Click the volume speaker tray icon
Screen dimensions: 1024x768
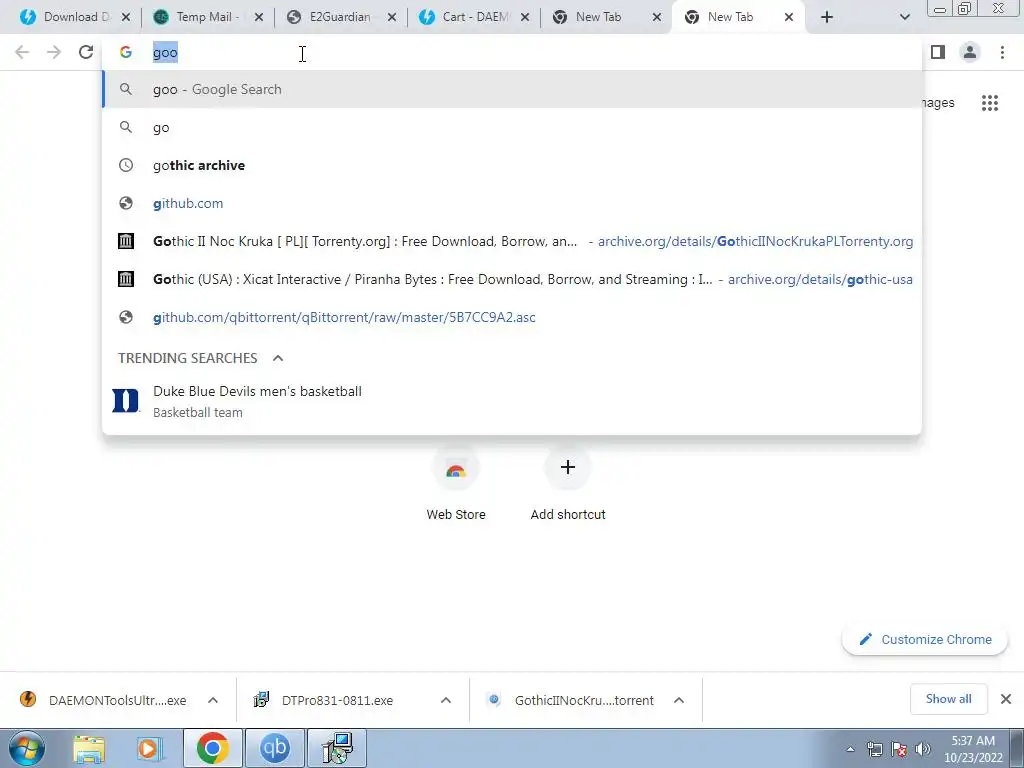coord(923,749)
